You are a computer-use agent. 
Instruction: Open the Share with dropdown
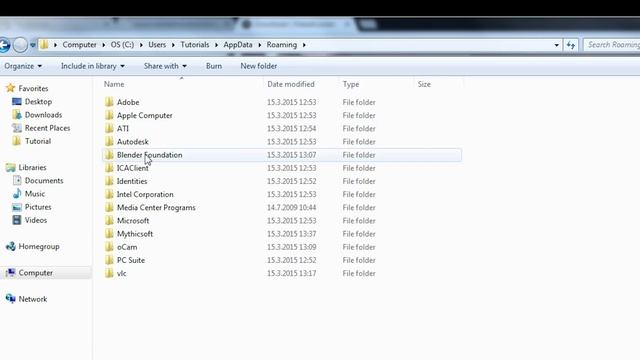(165, 66)
